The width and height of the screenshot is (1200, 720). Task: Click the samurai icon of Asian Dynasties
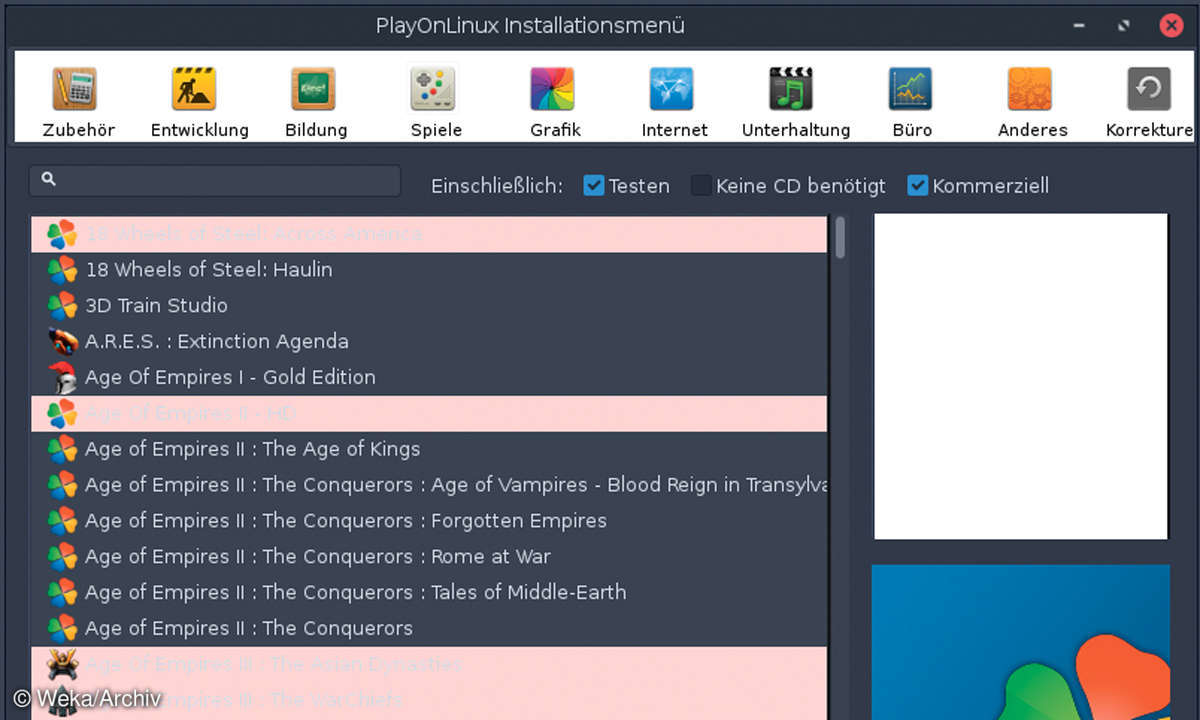pyautogui.click(x=62, y=665)
